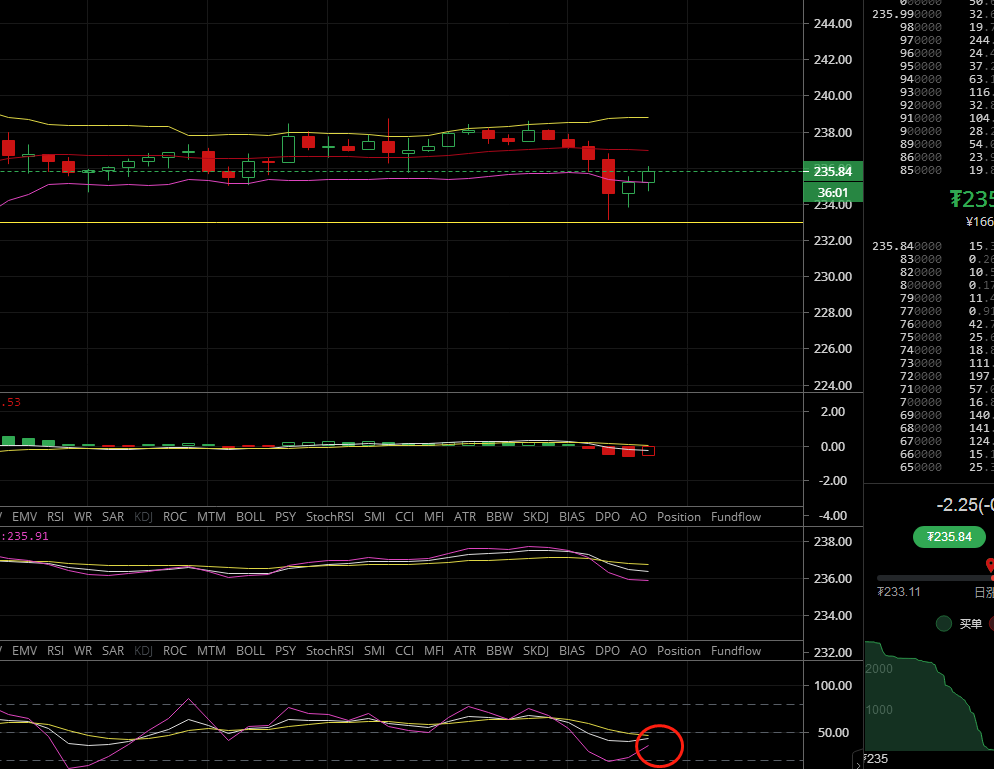Switch to SKDJ in the lower indicator row

pyautogui.click(x=536, y=651)
